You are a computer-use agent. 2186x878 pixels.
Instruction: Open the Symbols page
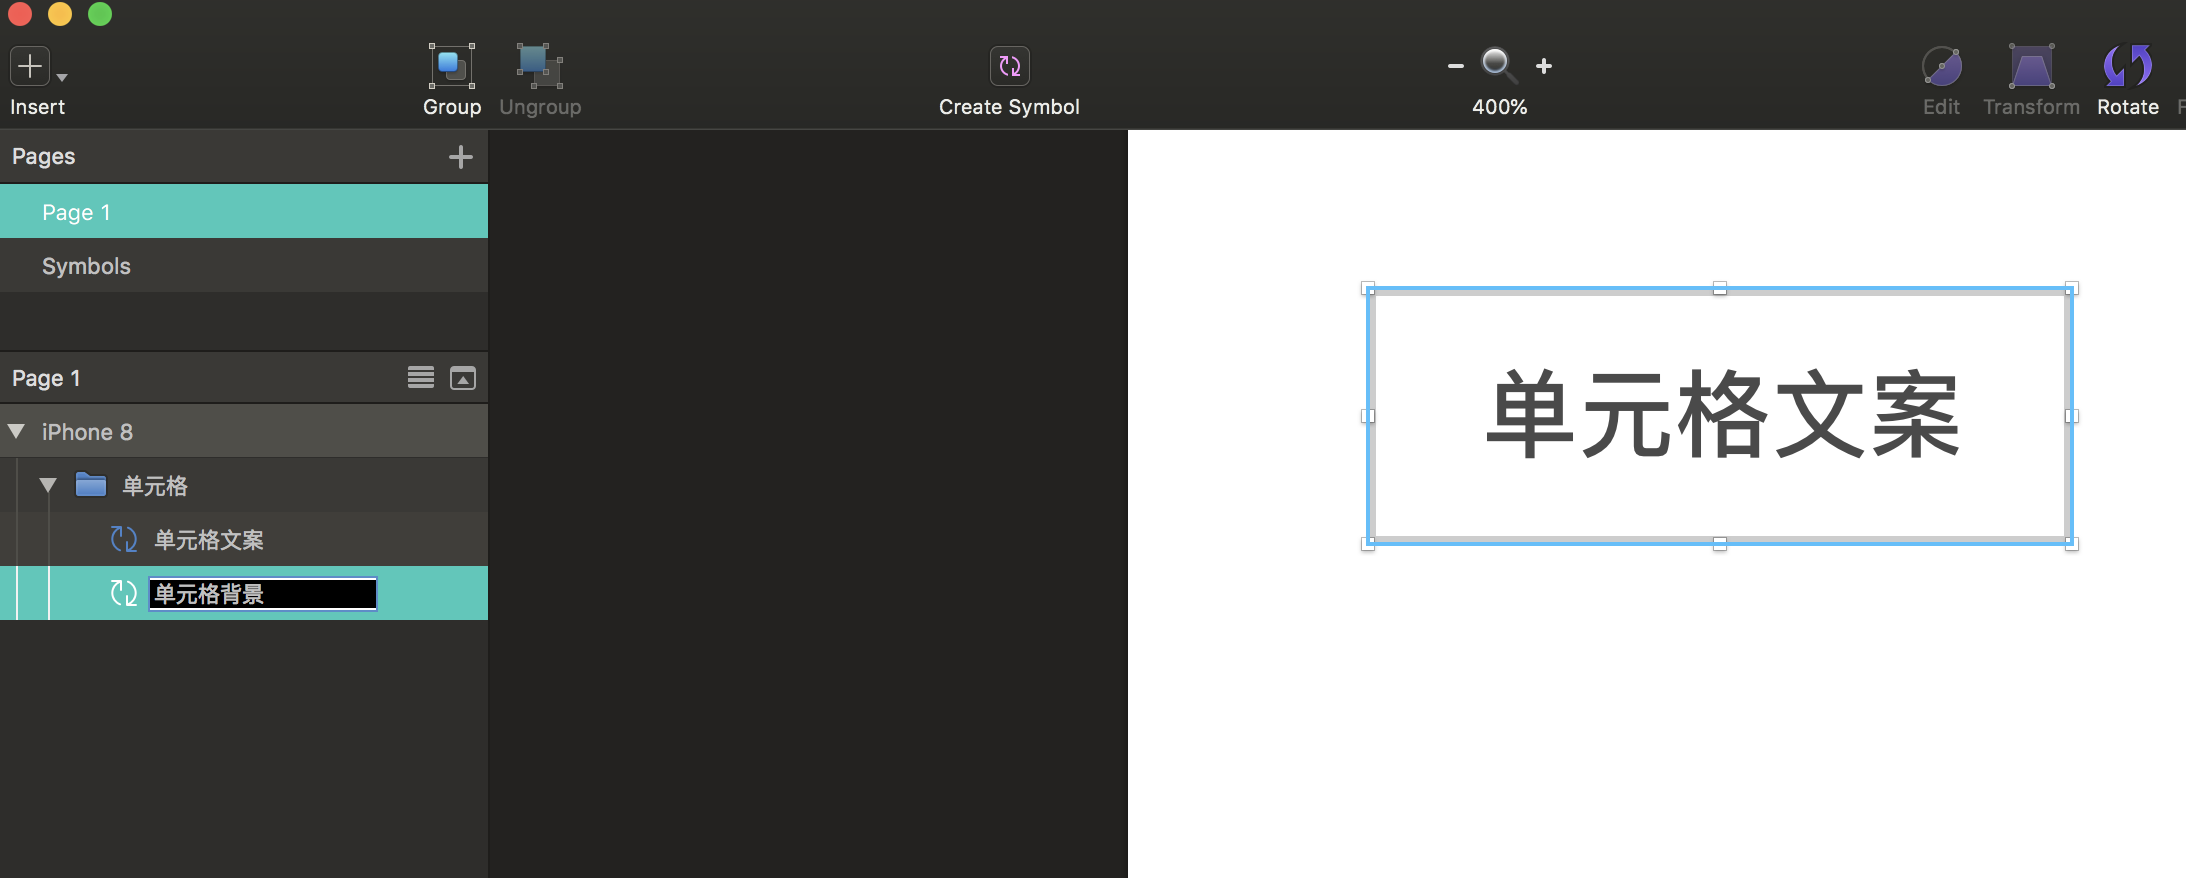(244, 266)
